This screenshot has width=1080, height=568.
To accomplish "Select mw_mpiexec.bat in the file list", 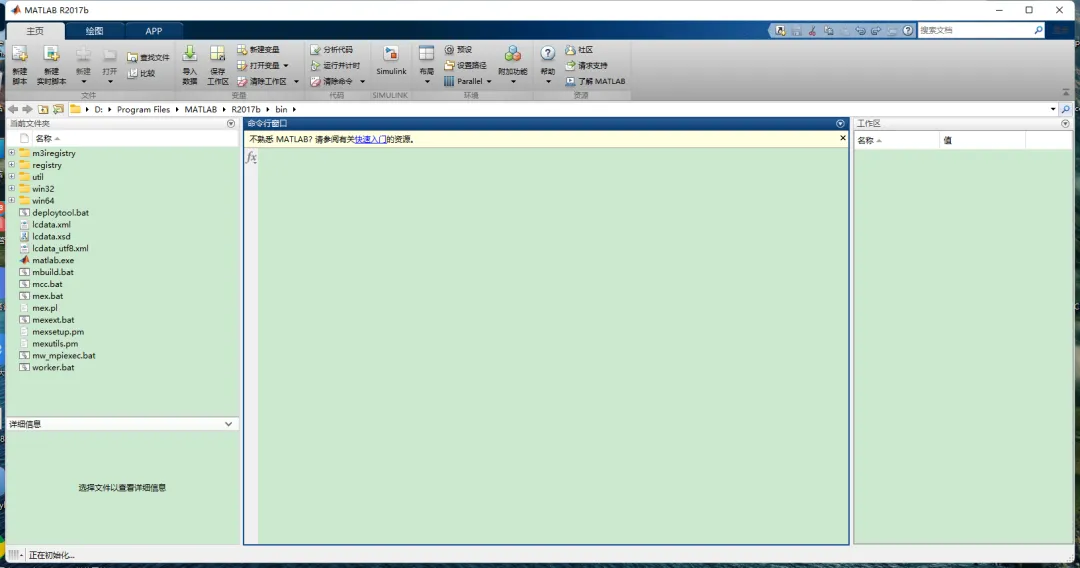I will point(64,356).
